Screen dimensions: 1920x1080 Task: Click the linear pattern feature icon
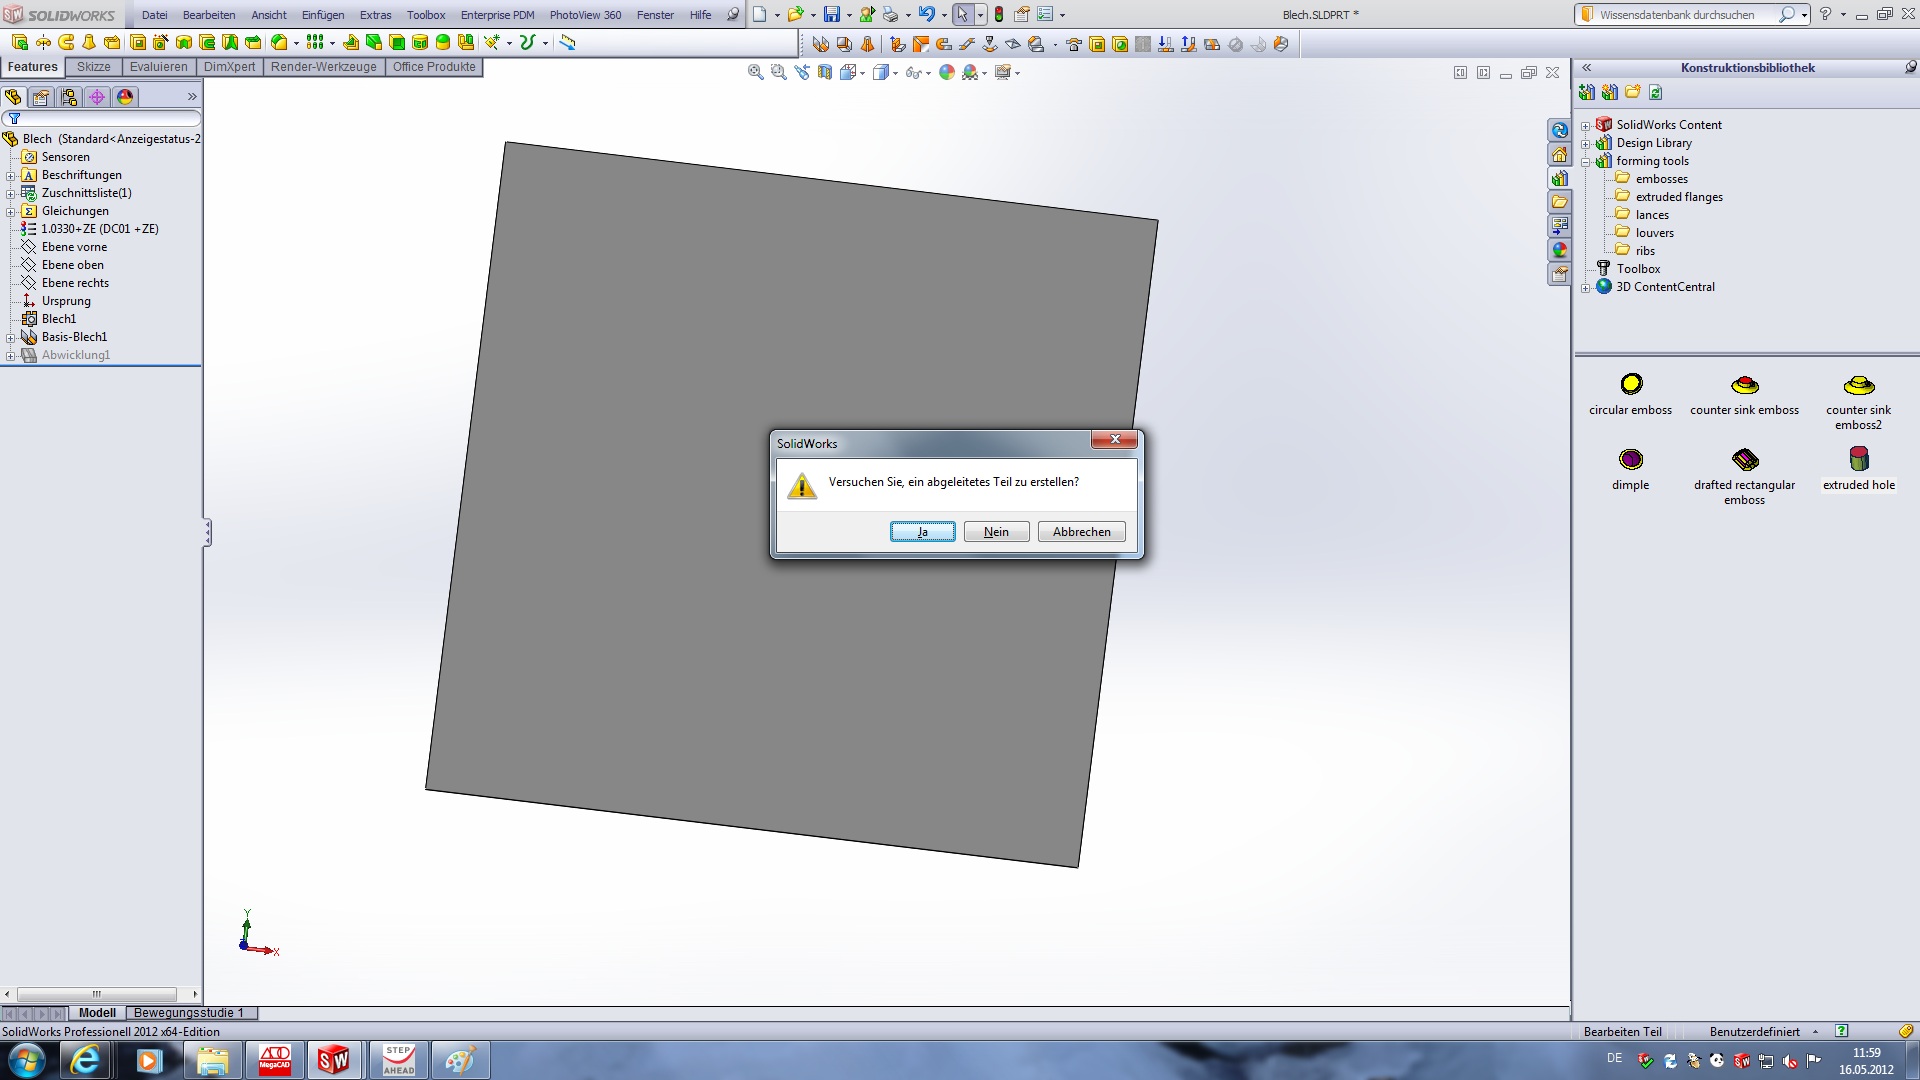315,42
